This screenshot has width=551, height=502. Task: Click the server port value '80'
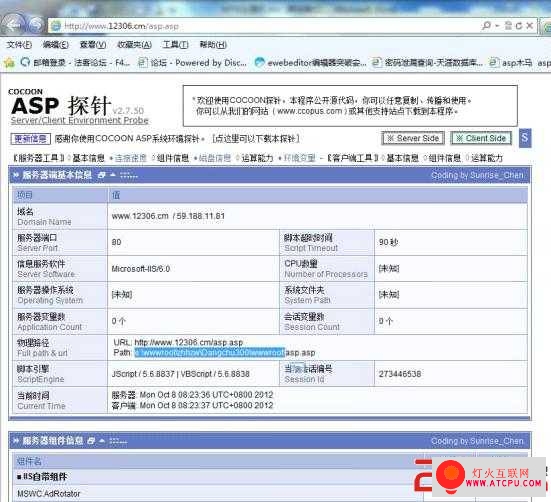point(116,242)
